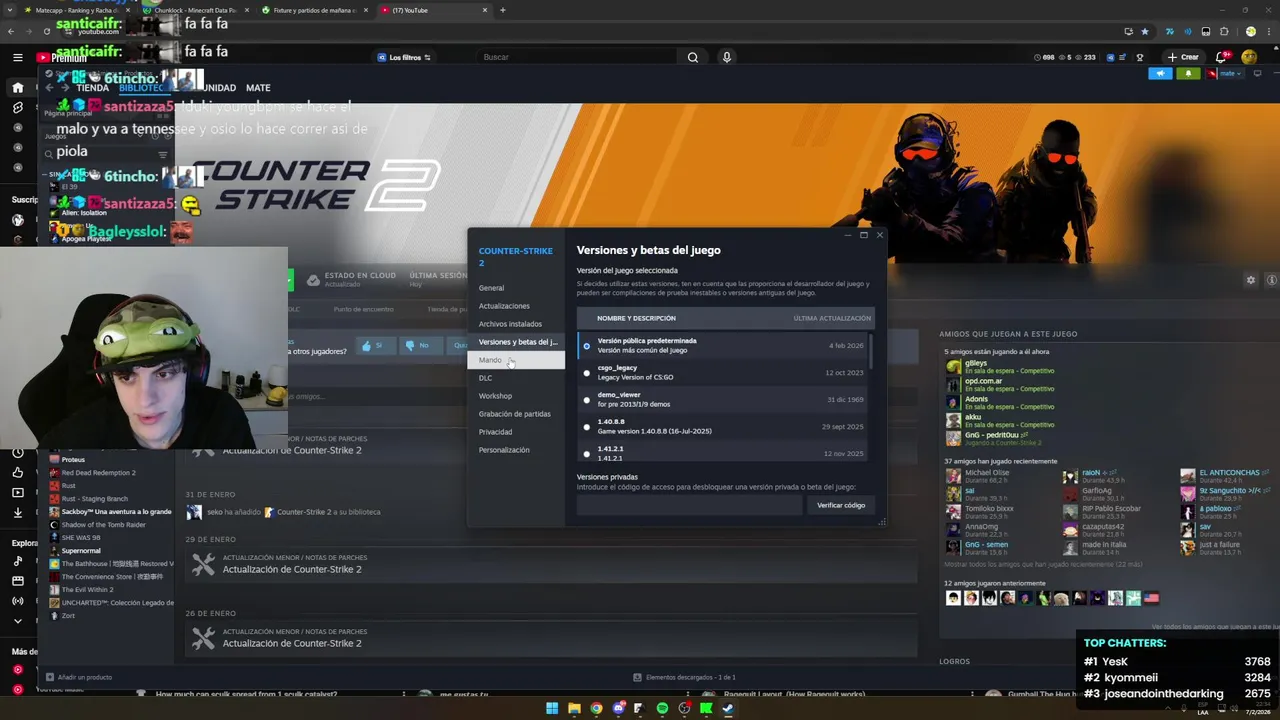The image size is (1280, 720).
Task: Click the voice search microphone icon
Action: pyautogui.click(x=727, y=57)
